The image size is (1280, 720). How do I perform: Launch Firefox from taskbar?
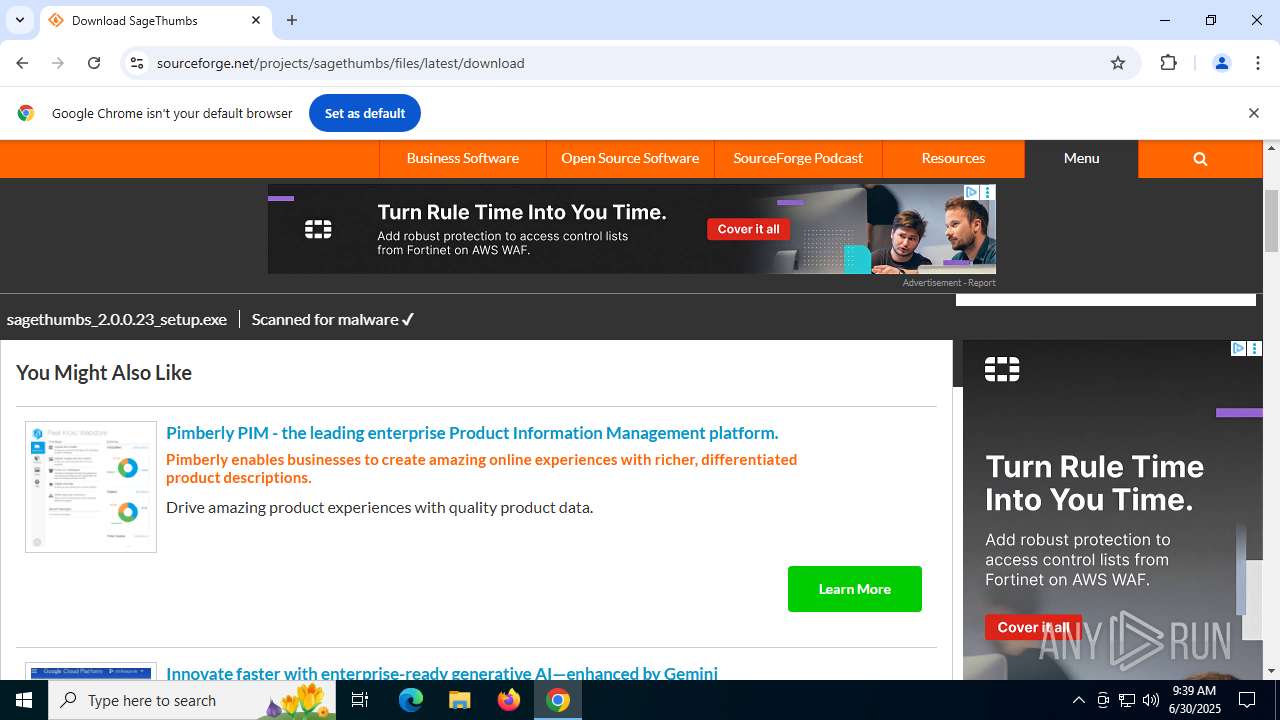(509, 700)
